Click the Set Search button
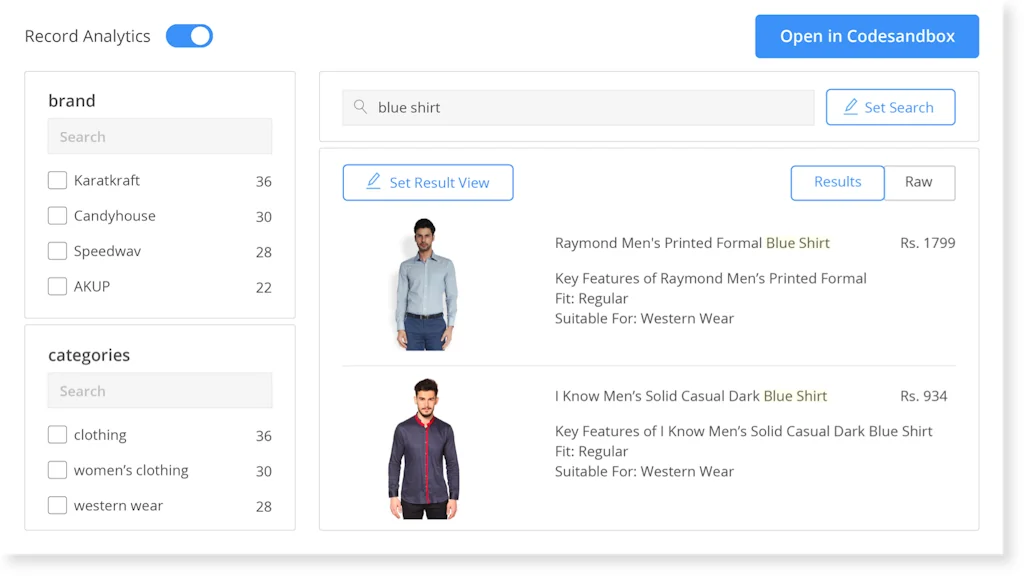1024x576 pixels. [890, 107]
